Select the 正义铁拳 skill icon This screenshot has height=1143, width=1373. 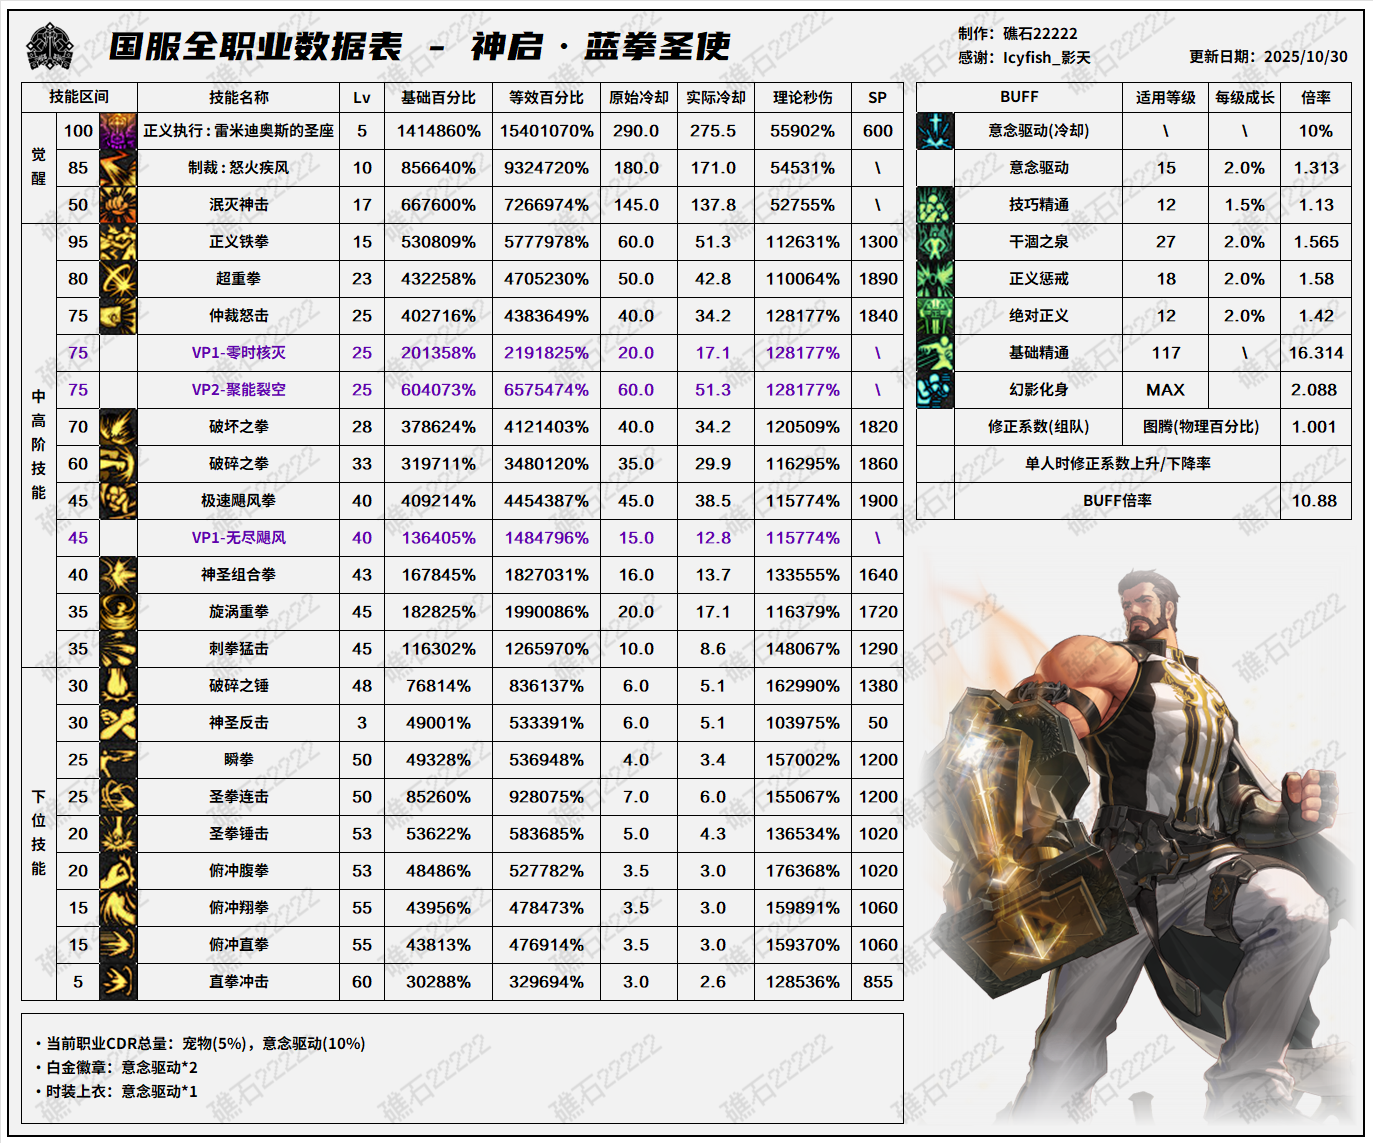pyautogui.click(x=118, y=242)
